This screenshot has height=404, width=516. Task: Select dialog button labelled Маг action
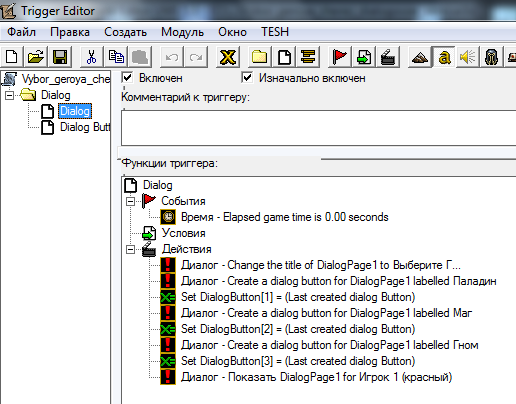click(x=327, y=313)
